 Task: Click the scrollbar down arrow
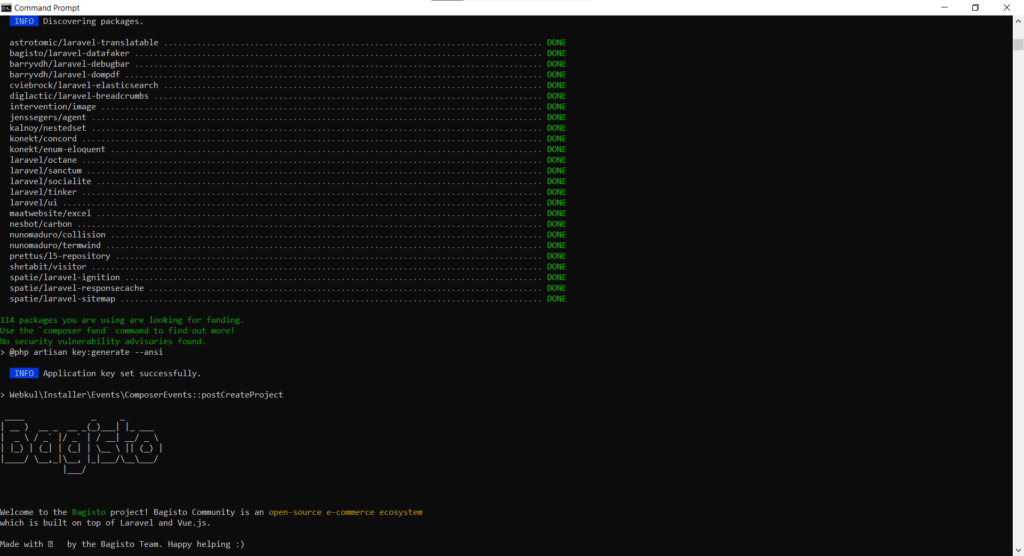pyautogui.click(x=1018, y=550)
